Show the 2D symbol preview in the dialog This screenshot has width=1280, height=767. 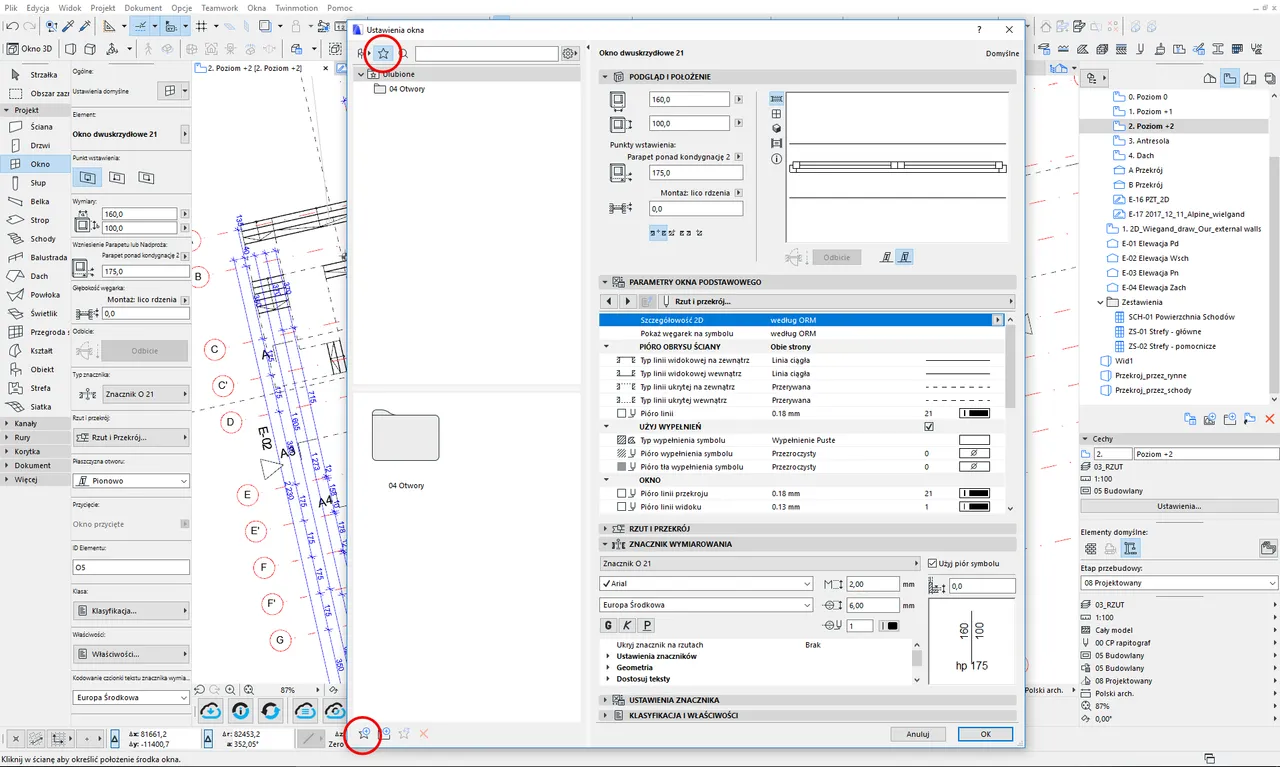coord(777,99)
